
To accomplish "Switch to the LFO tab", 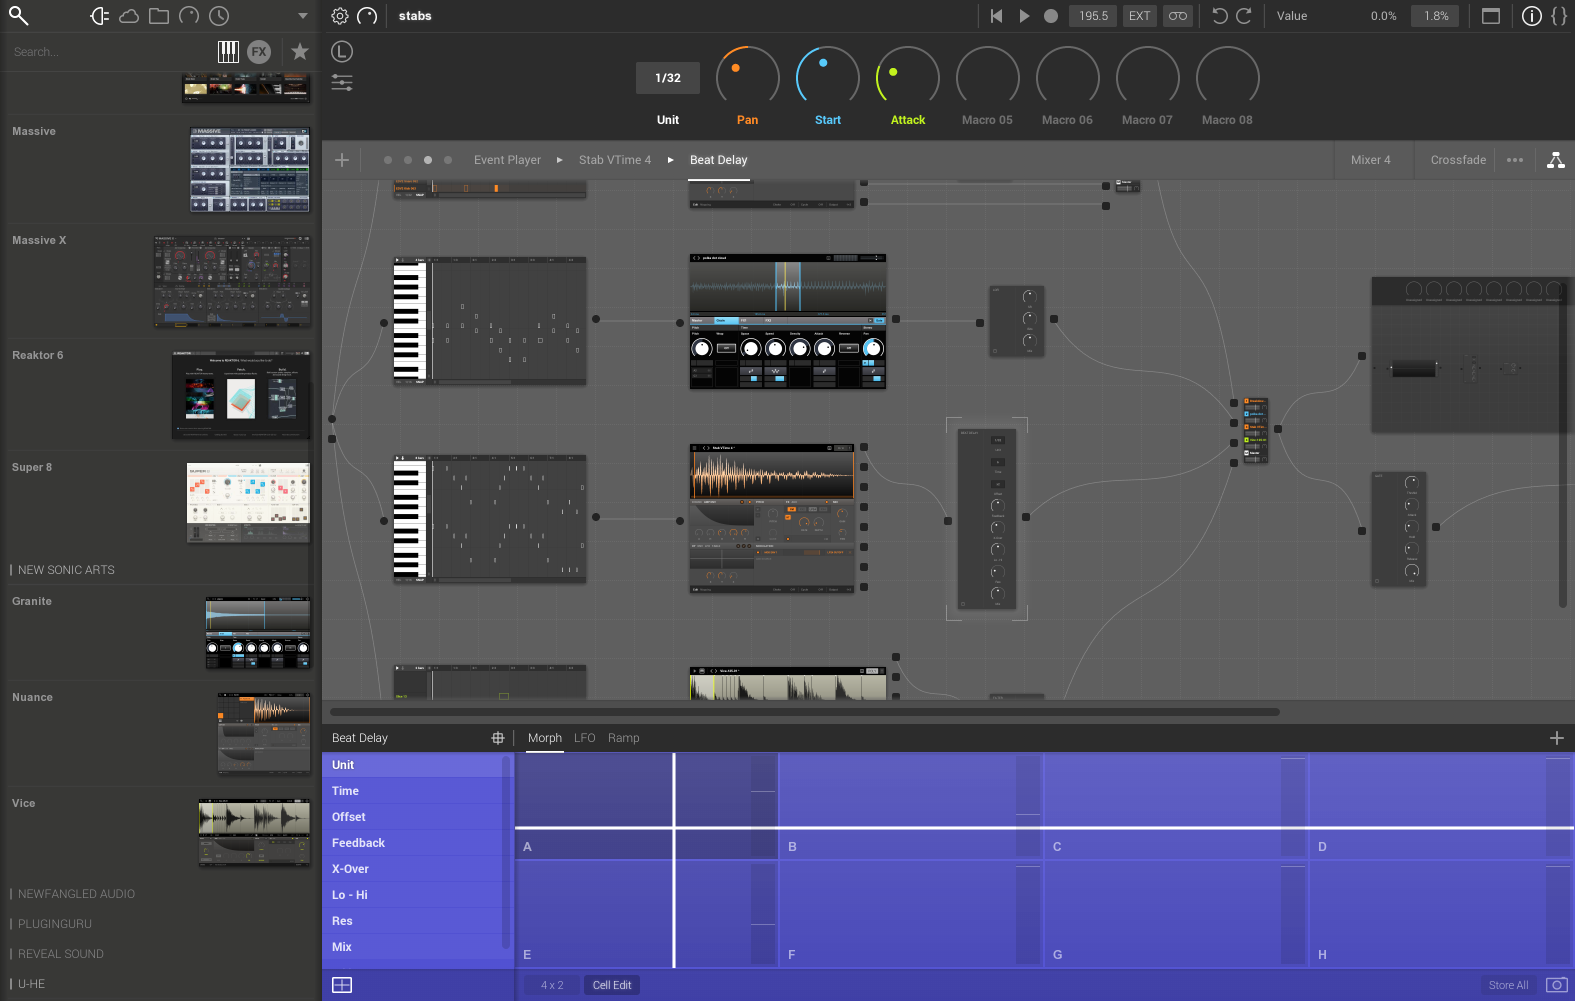I will [x=584, y=738].
